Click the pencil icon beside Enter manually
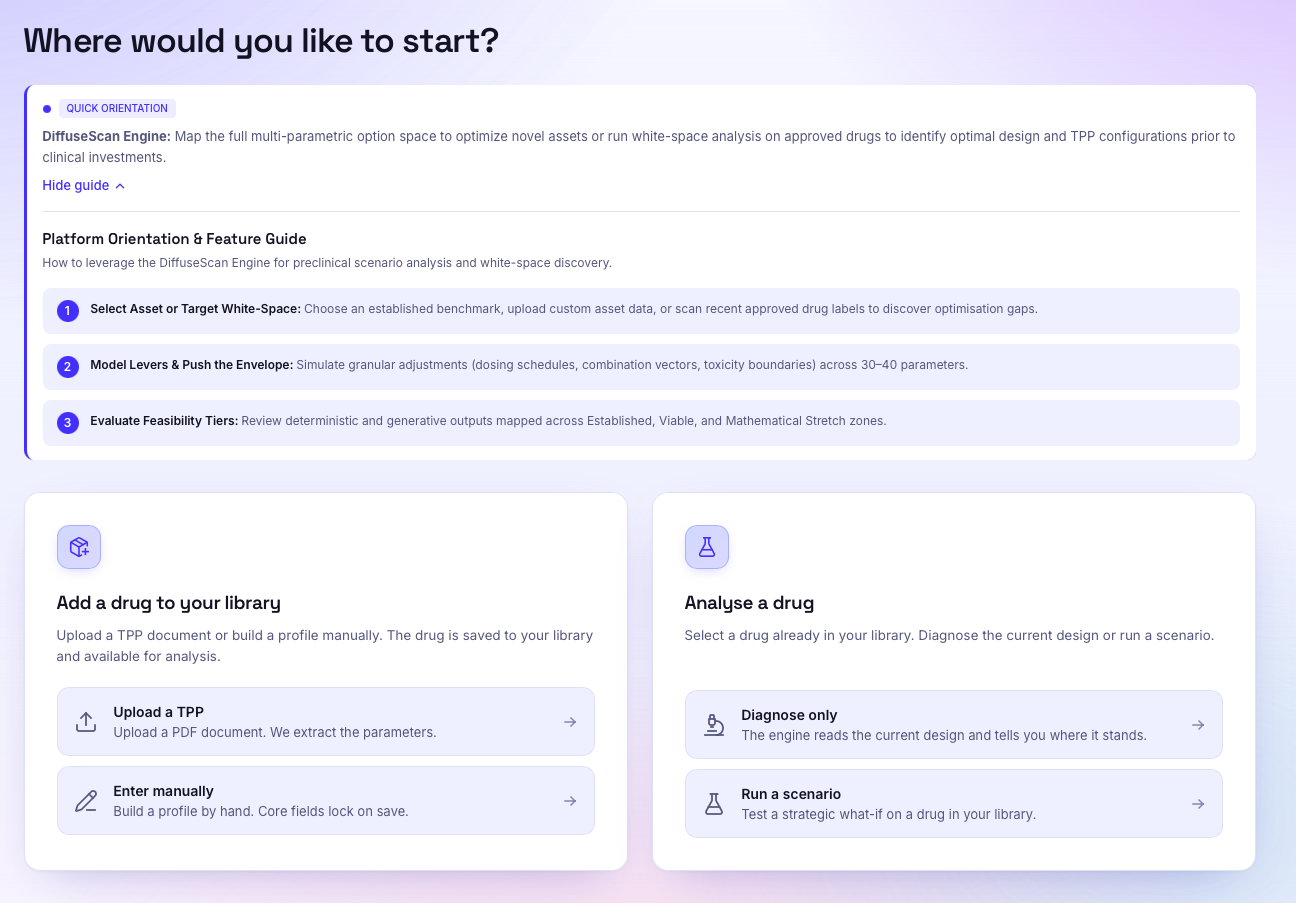This screenshot has height=903, width=1296. pyautogui.click(x=86, y=801)
